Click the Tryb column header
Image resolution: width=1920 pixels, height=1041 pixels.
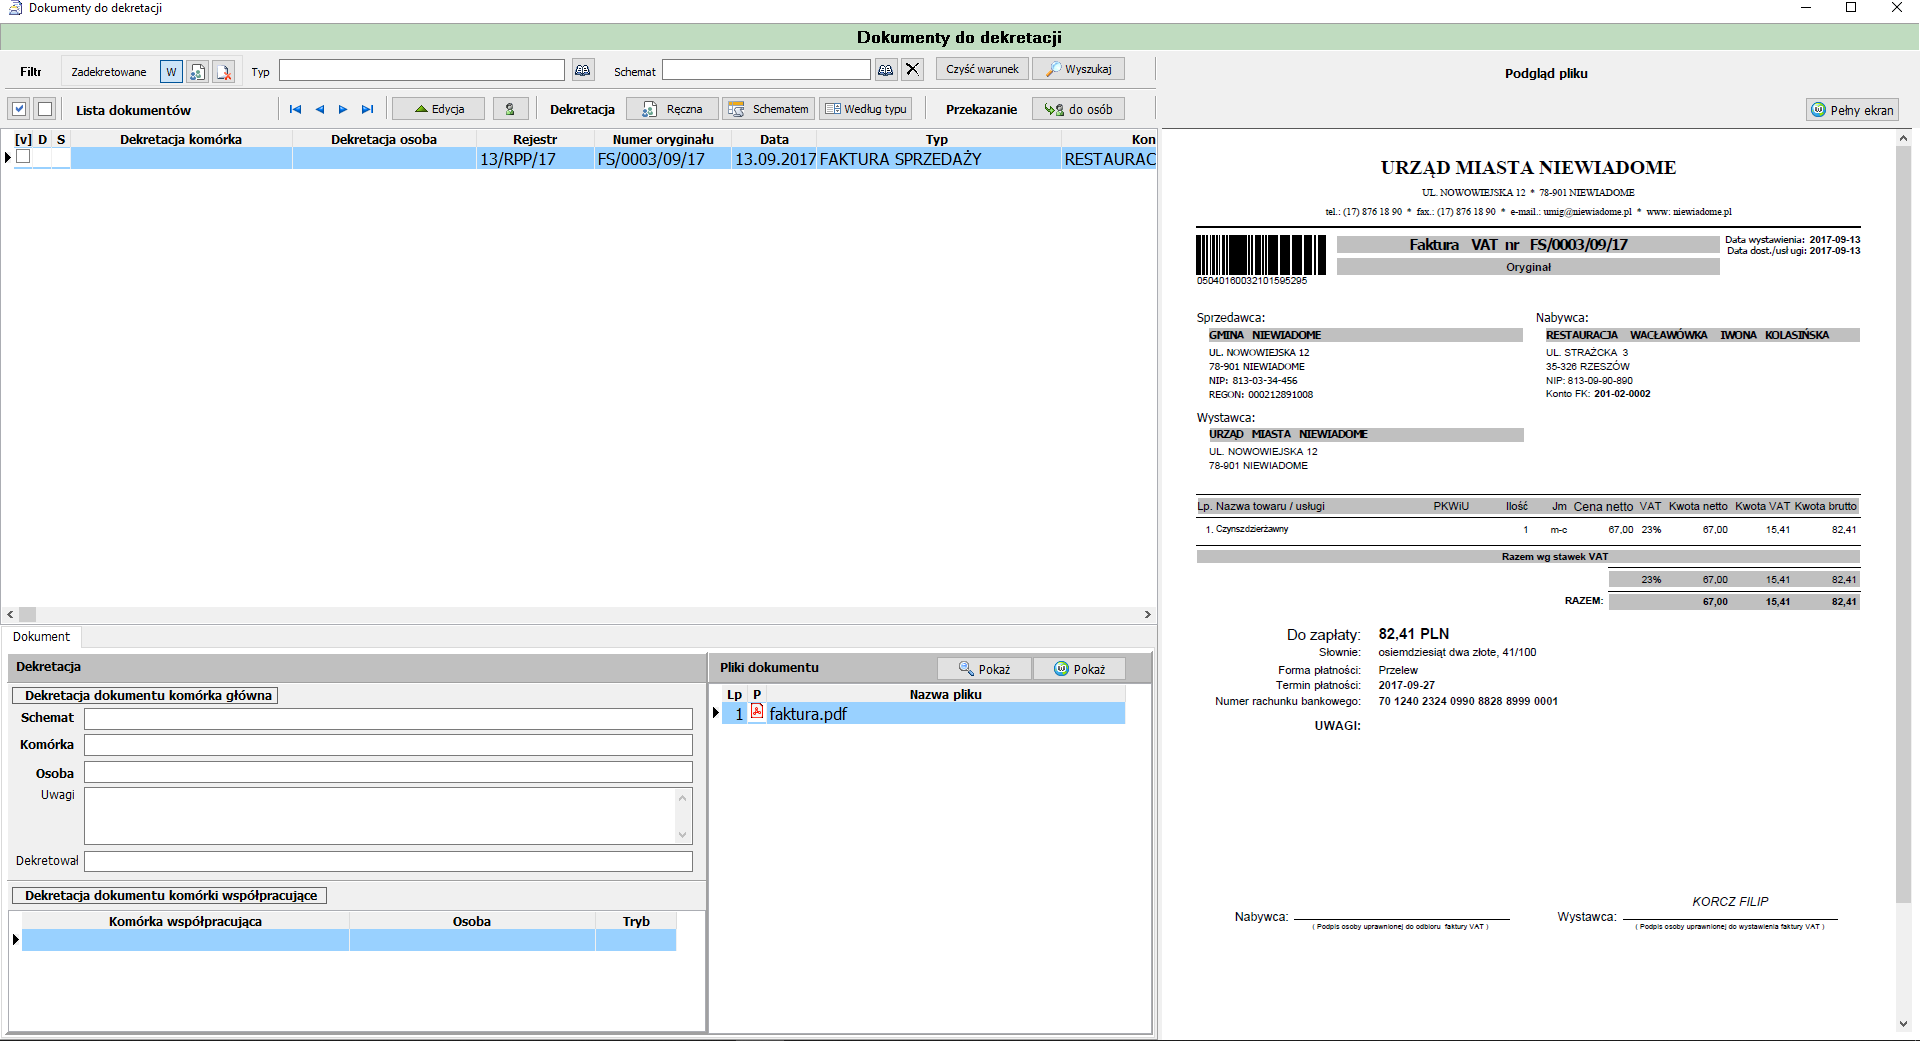[x=636, y=921]
